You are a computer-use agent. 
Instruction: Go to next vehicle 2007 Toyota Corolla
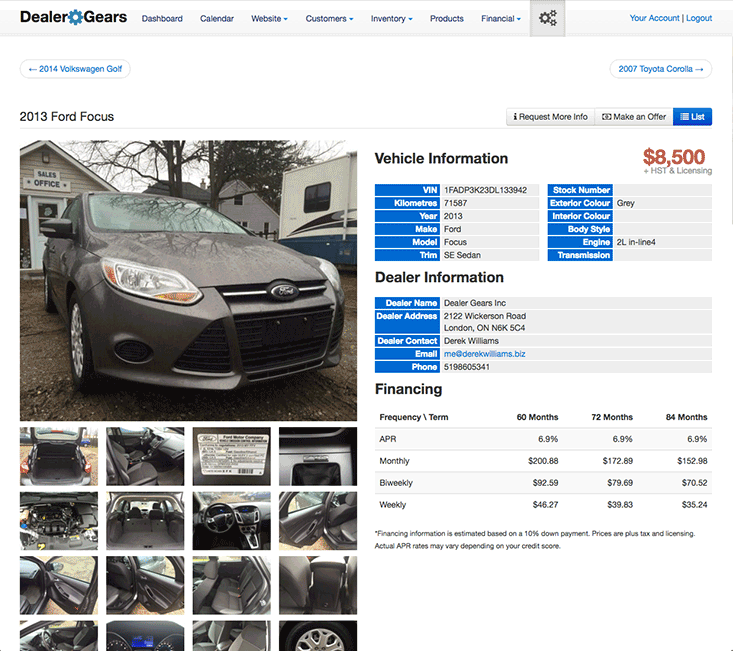(661, 69)
